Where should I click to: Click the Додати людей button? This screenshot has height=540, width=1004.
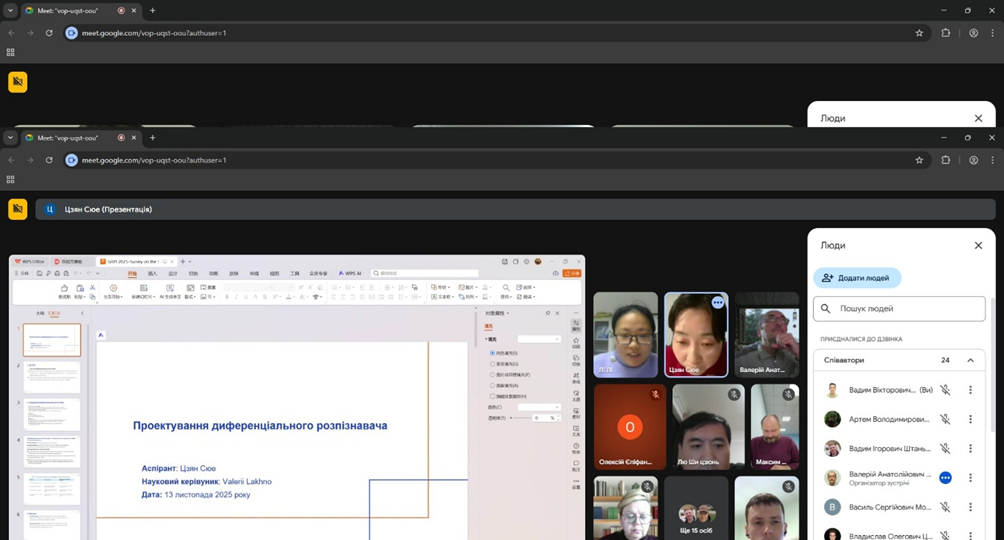pos(857,278)
